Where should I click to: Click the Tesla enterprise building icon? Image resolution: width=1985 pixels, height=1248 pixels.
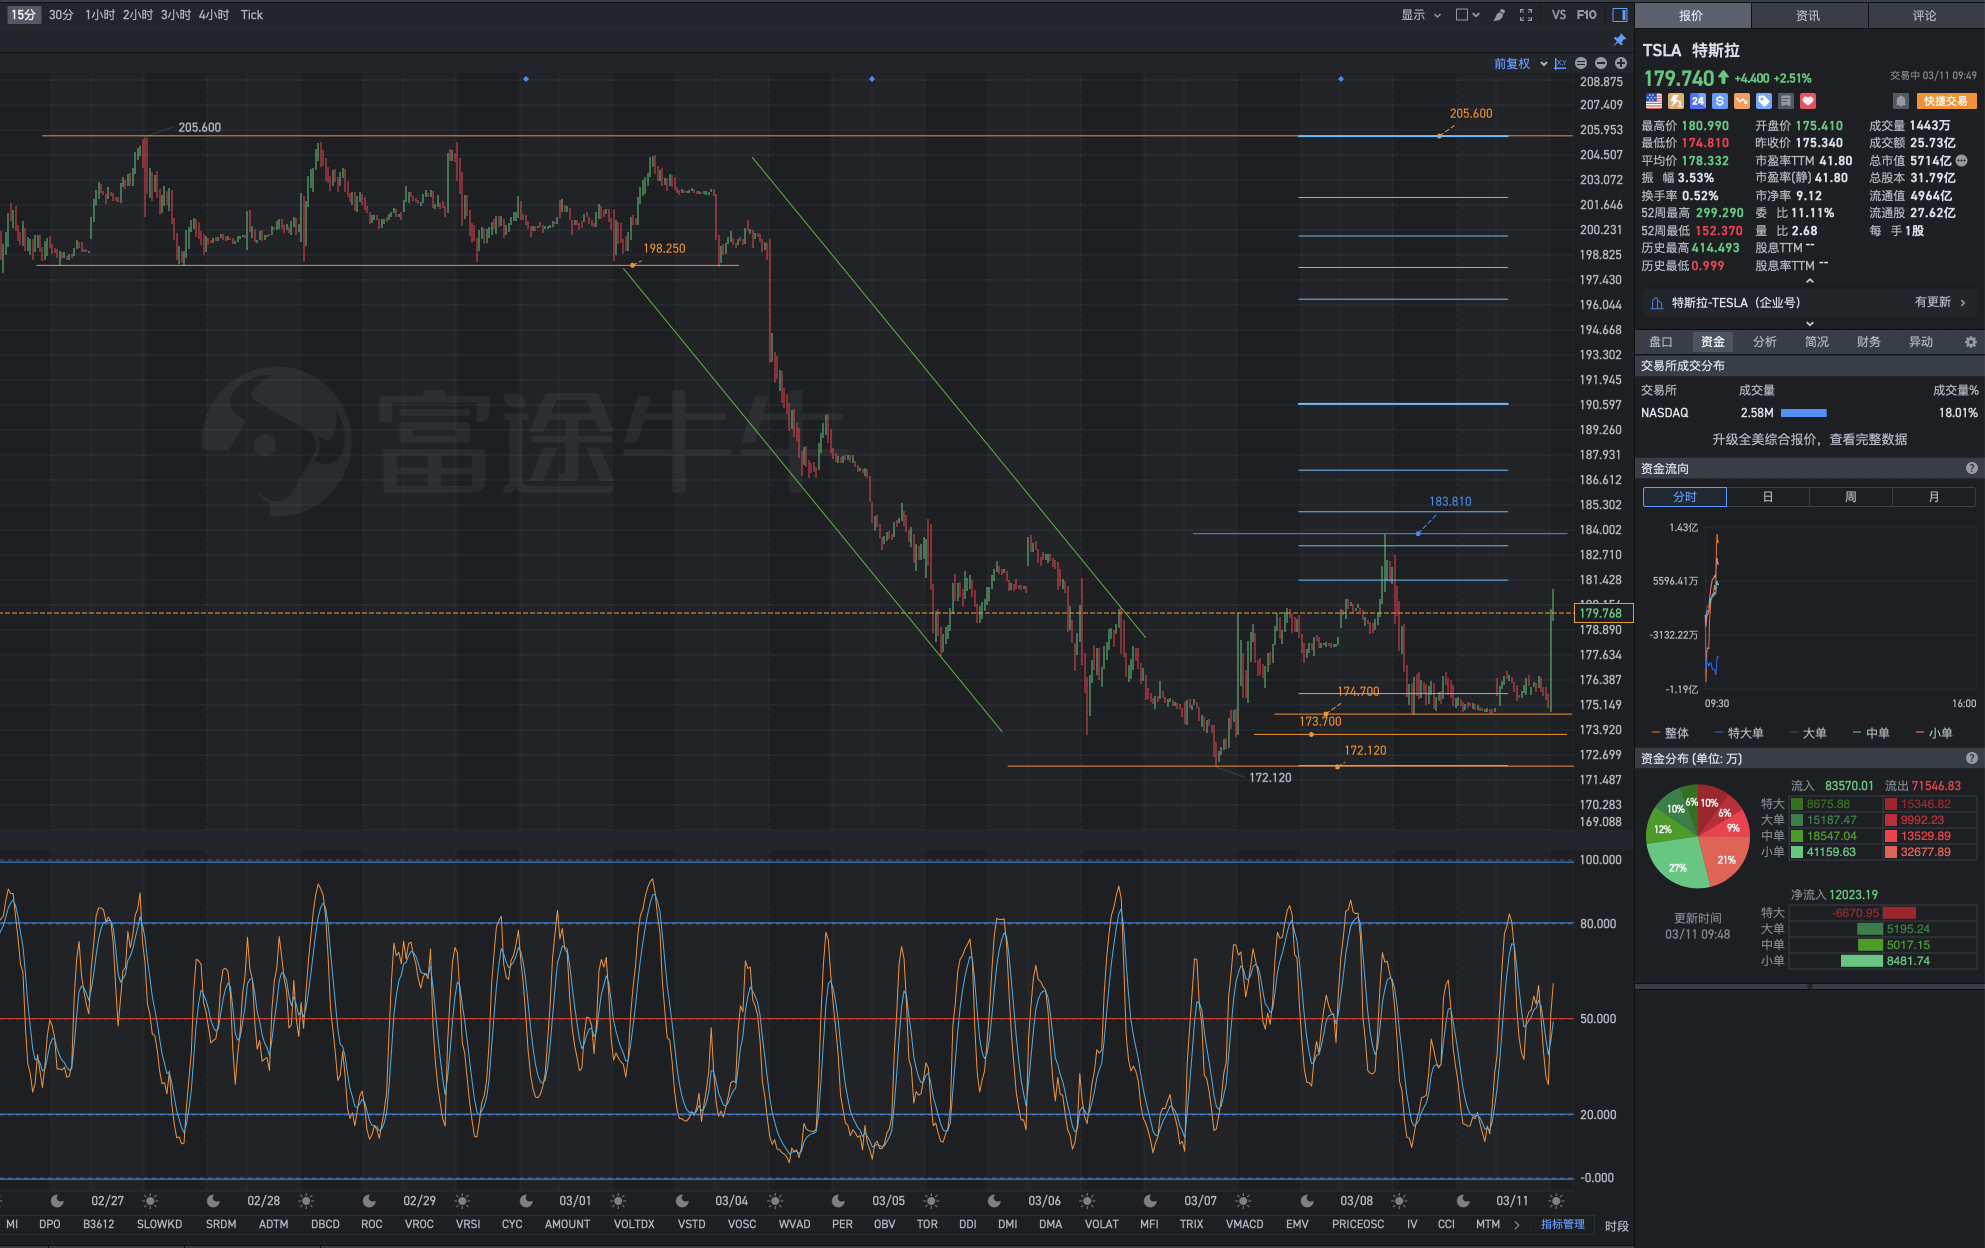1657,303
